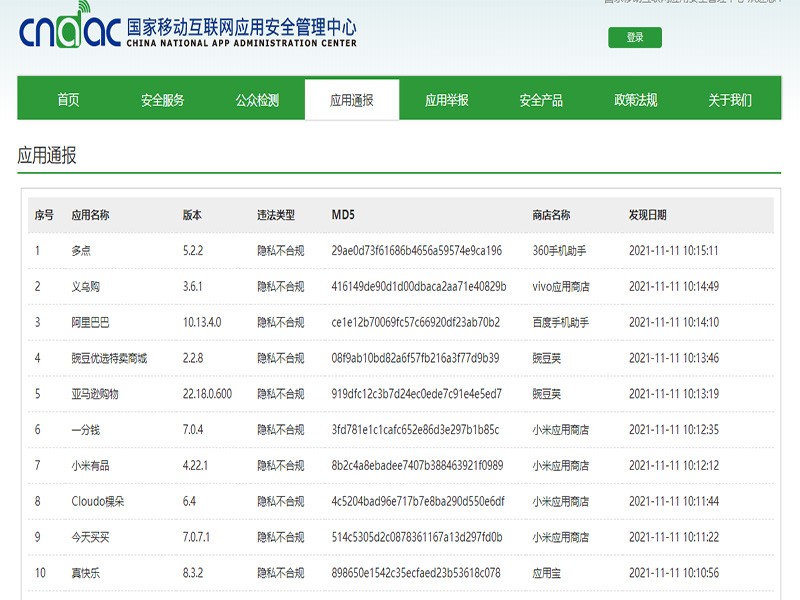Select the 应用通报 active tab
Screen dimensions: 800x600
[x=352, y=100]
